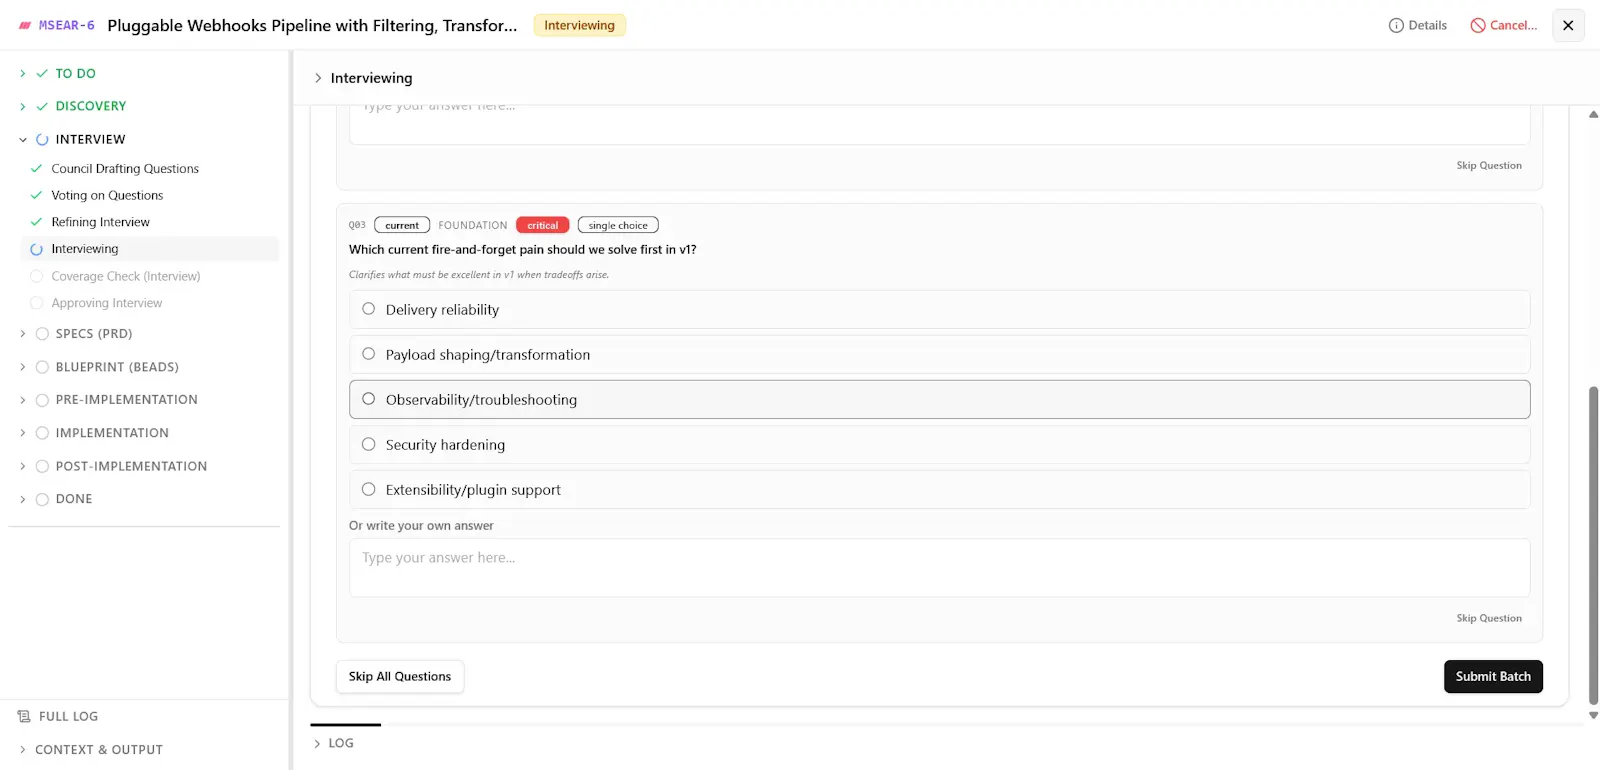Click the vertical scrollbar thumb
This screenshot has height=770, width=1600.
(1593, 545)
